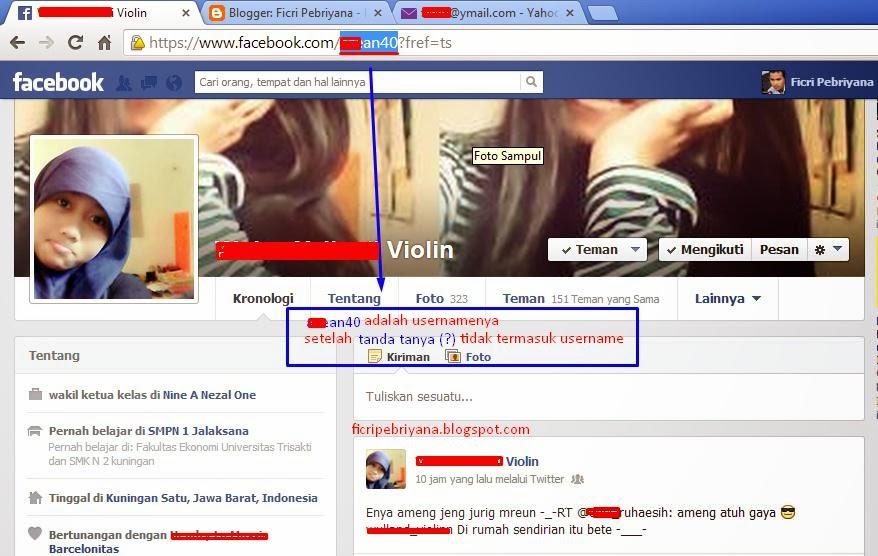878x556 pixels.
Task: Switch to the ymail.com Yahoo tab
Action: [487, 12]
